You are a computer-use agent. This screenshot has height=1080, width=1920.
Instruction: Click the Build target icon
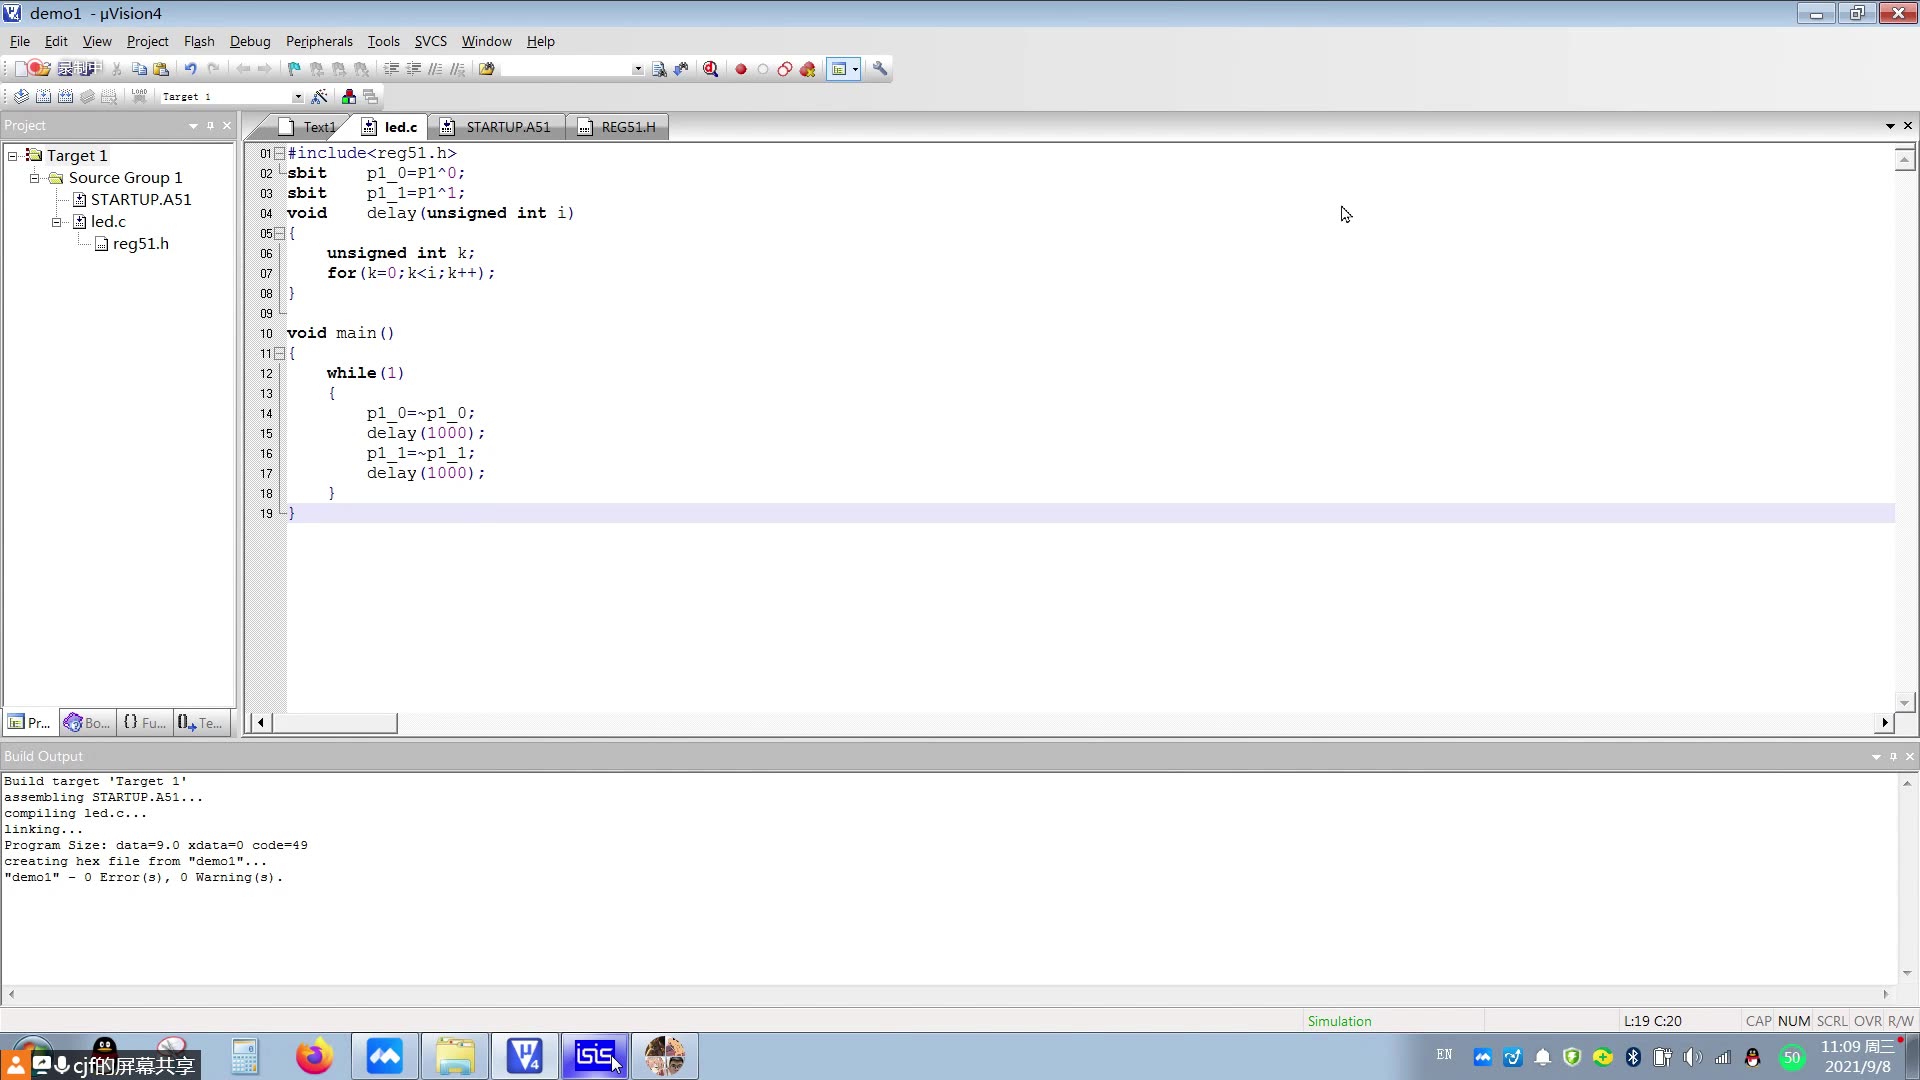(43, 97)
